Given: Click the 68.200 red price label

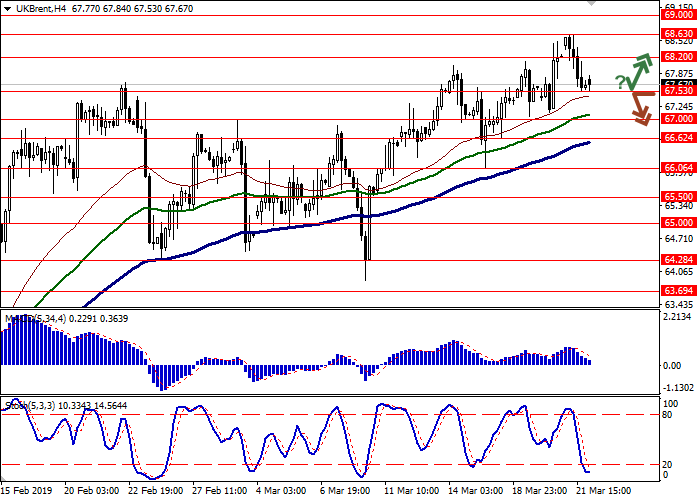Looking at the screenshot, I should [677, 57].
